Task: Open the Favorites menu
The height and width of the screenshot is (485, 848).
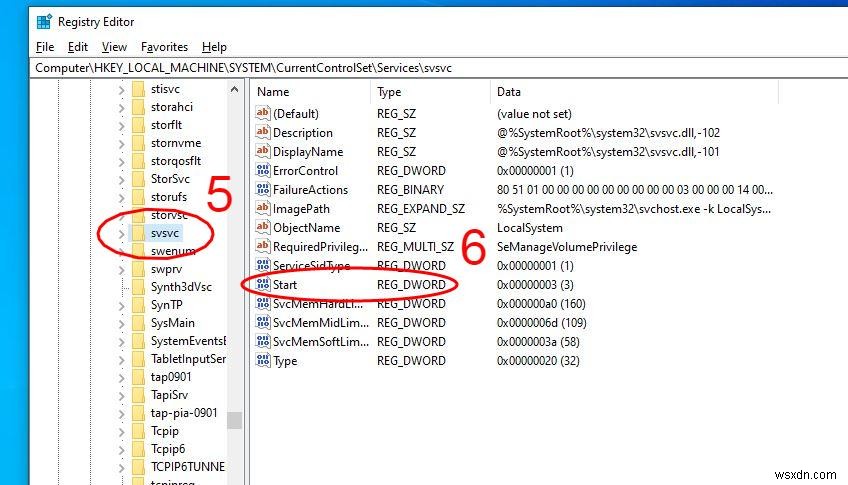Action: (164, 47)
